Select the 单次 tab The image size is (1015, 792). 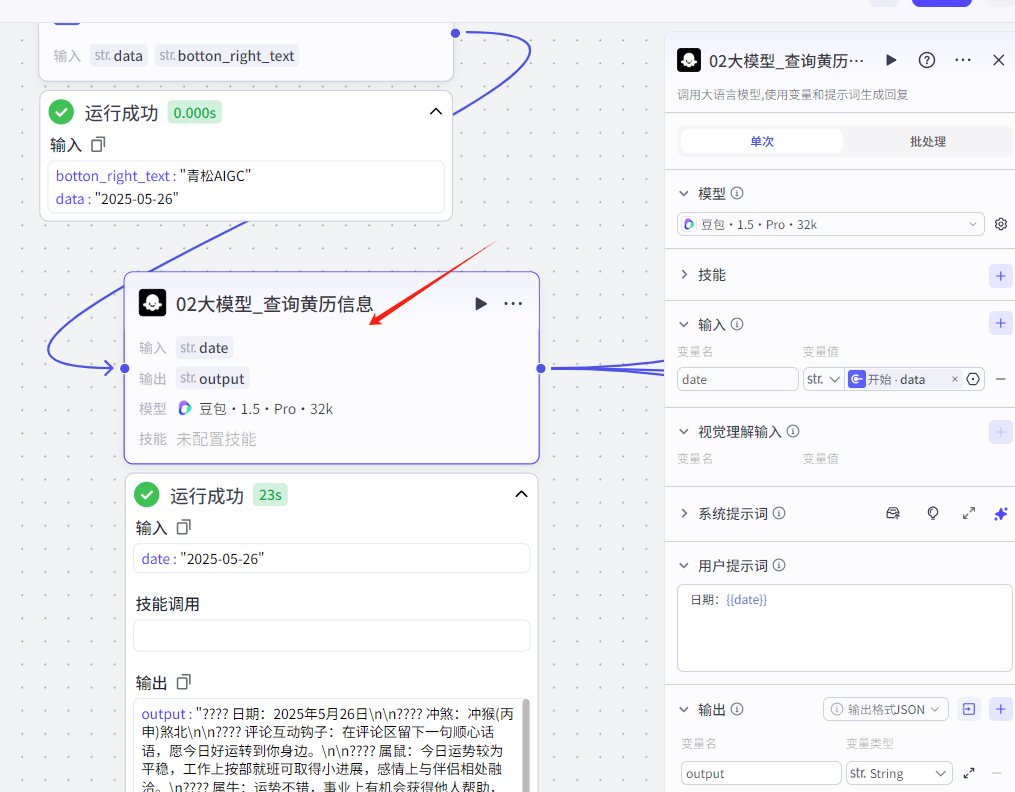pyautogui.click(x=761, y=141)
